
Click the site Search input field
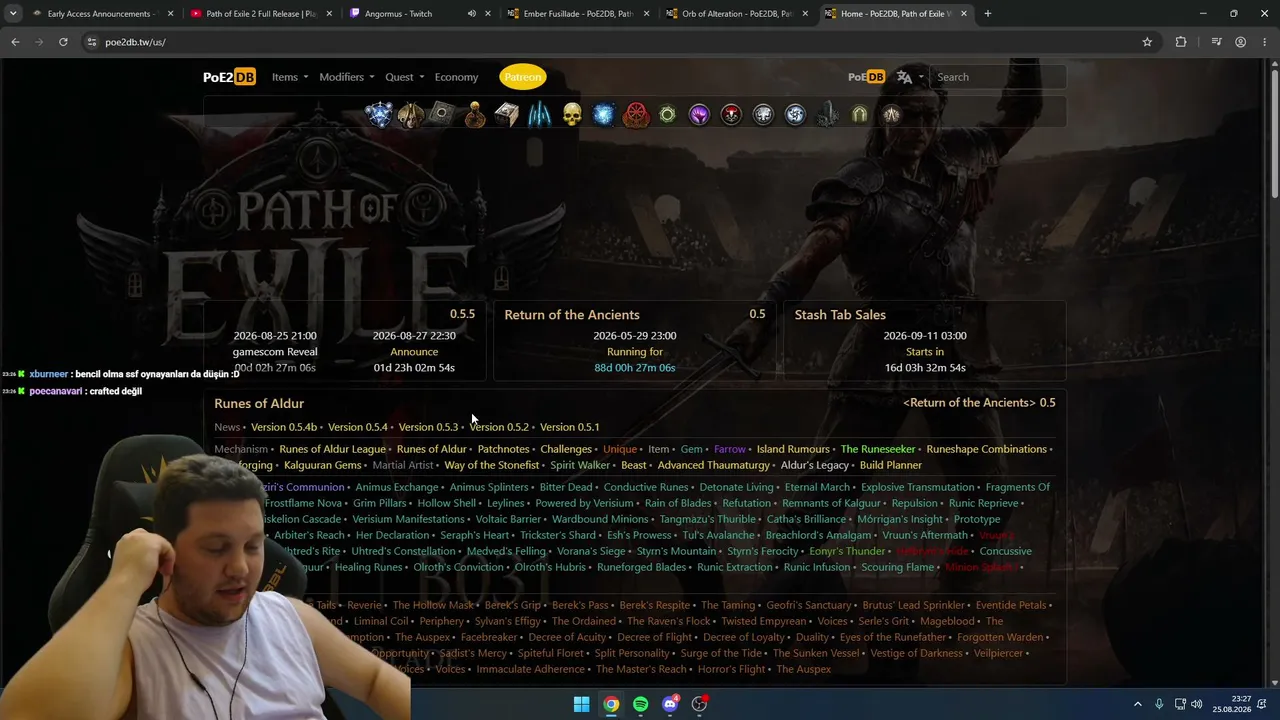tap(998, 77)
